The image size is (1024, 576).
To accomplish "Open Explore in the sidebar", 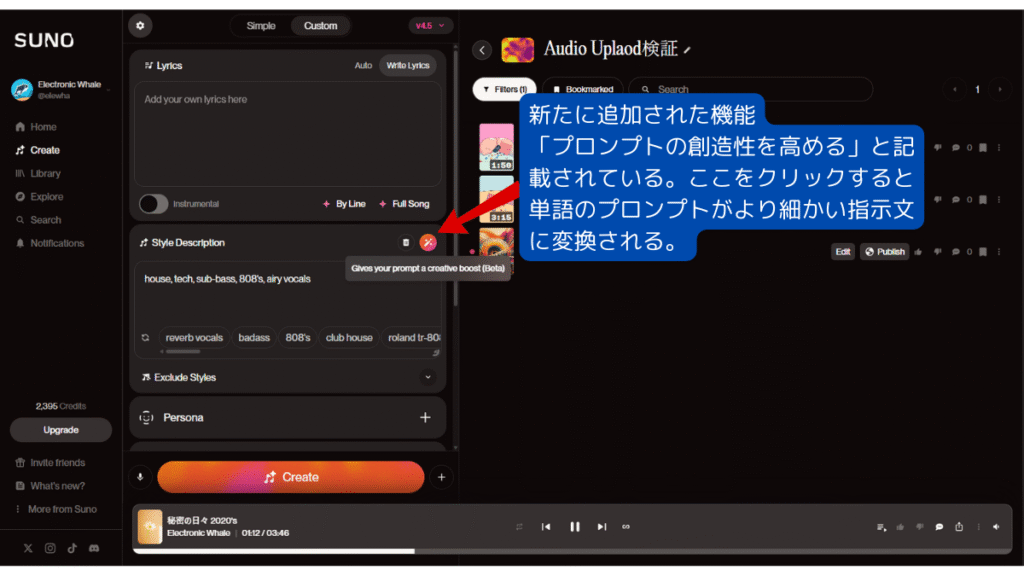I will click(x=40, y=197).
